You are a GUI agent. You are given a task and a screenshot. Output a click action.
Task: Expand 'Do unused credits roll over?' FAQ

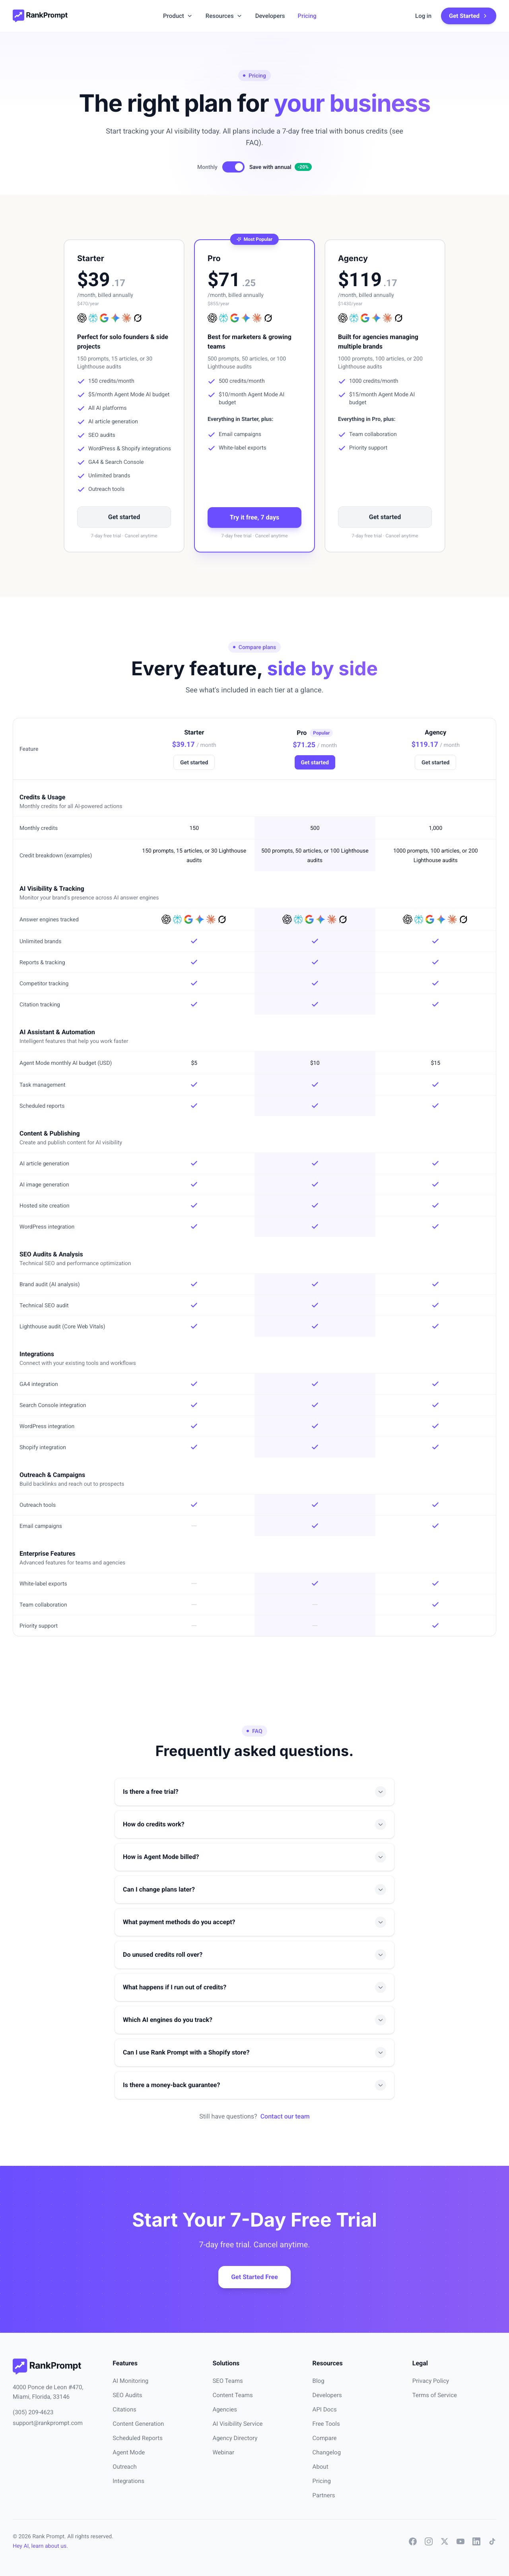click(x=254, y=1954)
